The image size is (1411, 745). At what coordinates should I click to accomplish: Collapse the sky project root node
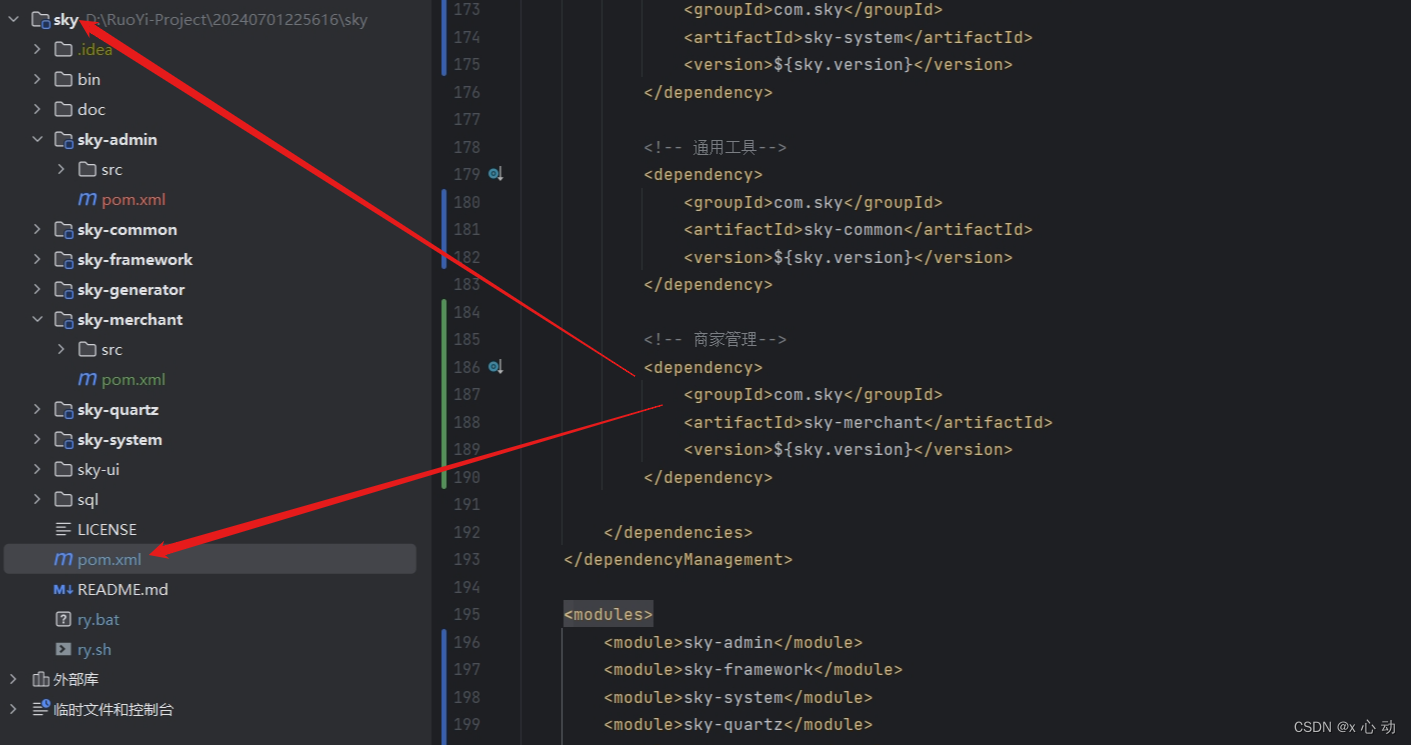point(13,20)
